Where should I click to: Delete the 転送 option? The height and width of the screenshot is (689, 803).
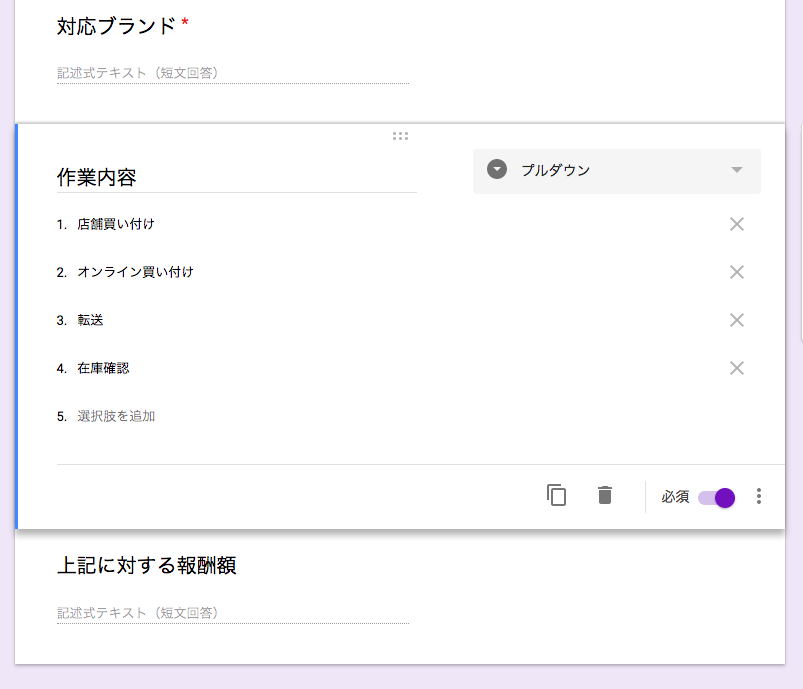point(736,320)
